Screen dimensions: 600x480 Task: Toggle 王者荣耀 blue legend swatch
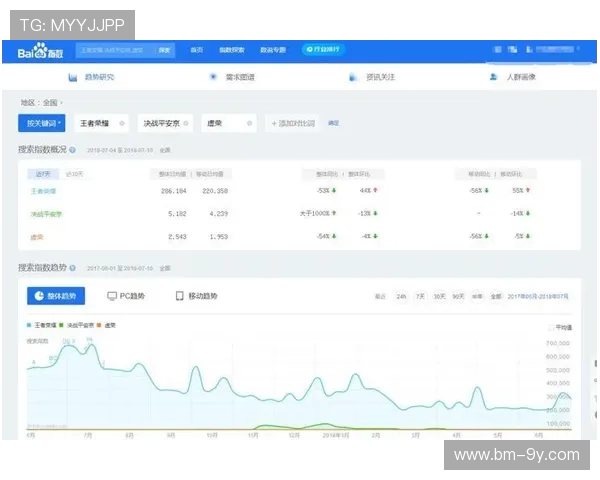coord(29,325)
